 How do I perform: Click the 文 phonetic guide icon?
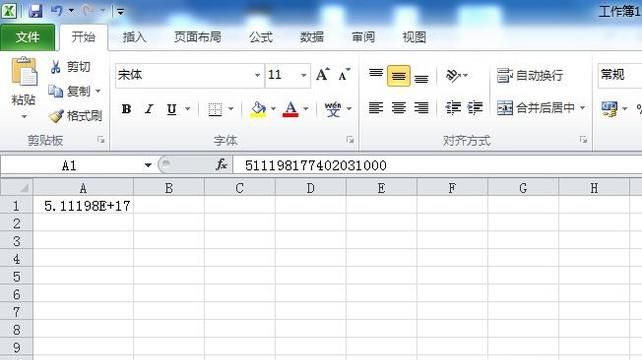333,109
